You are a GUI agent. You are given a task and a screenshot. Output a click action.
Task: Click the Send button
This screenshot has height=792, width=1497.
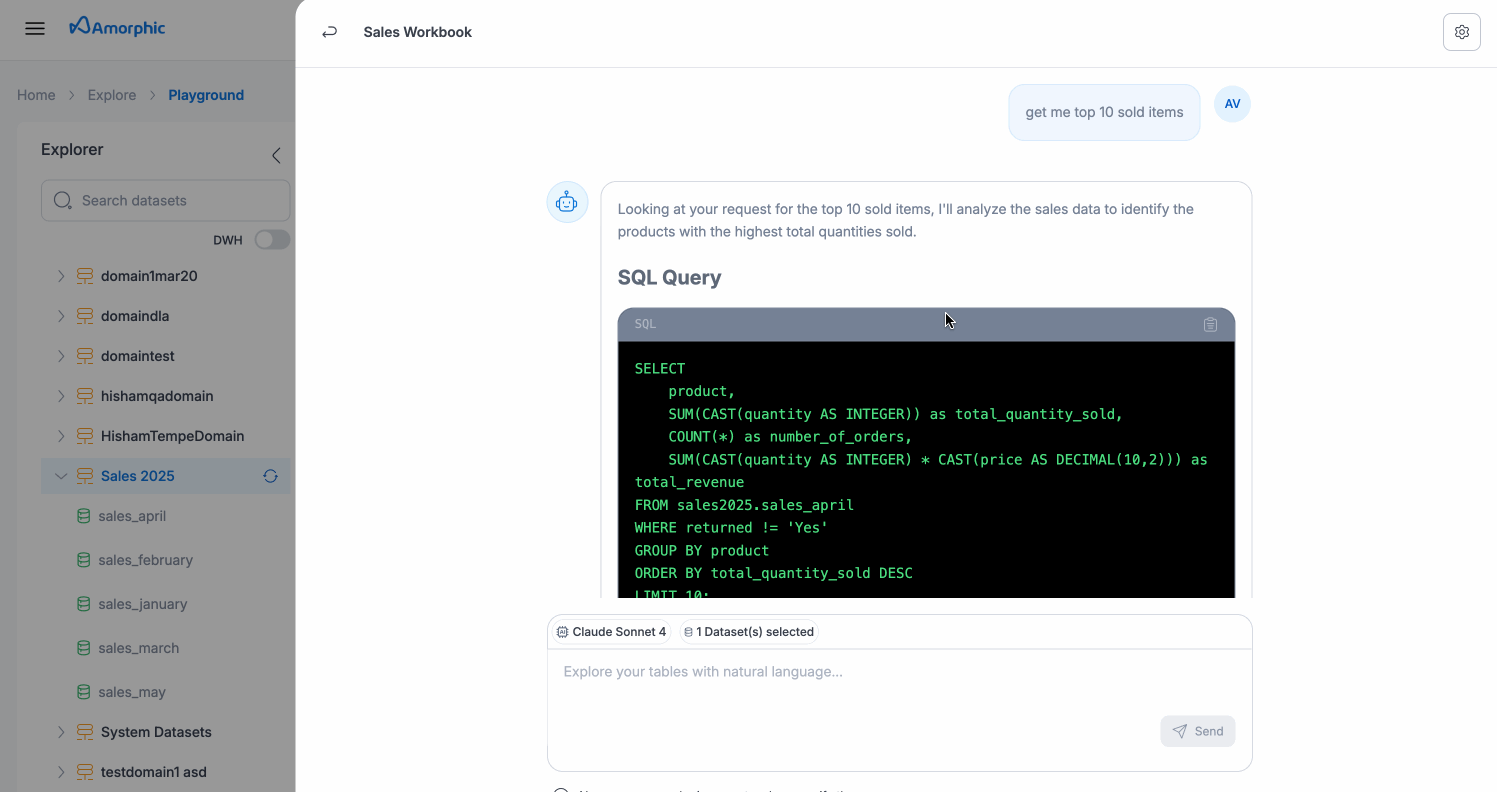[x=1197, y=731]
